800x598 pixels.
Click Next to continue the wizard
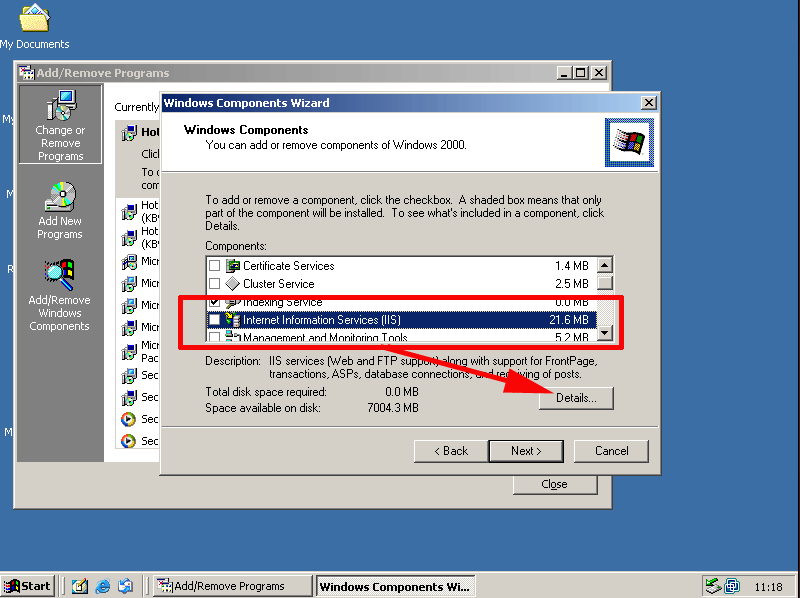point(526,451)
